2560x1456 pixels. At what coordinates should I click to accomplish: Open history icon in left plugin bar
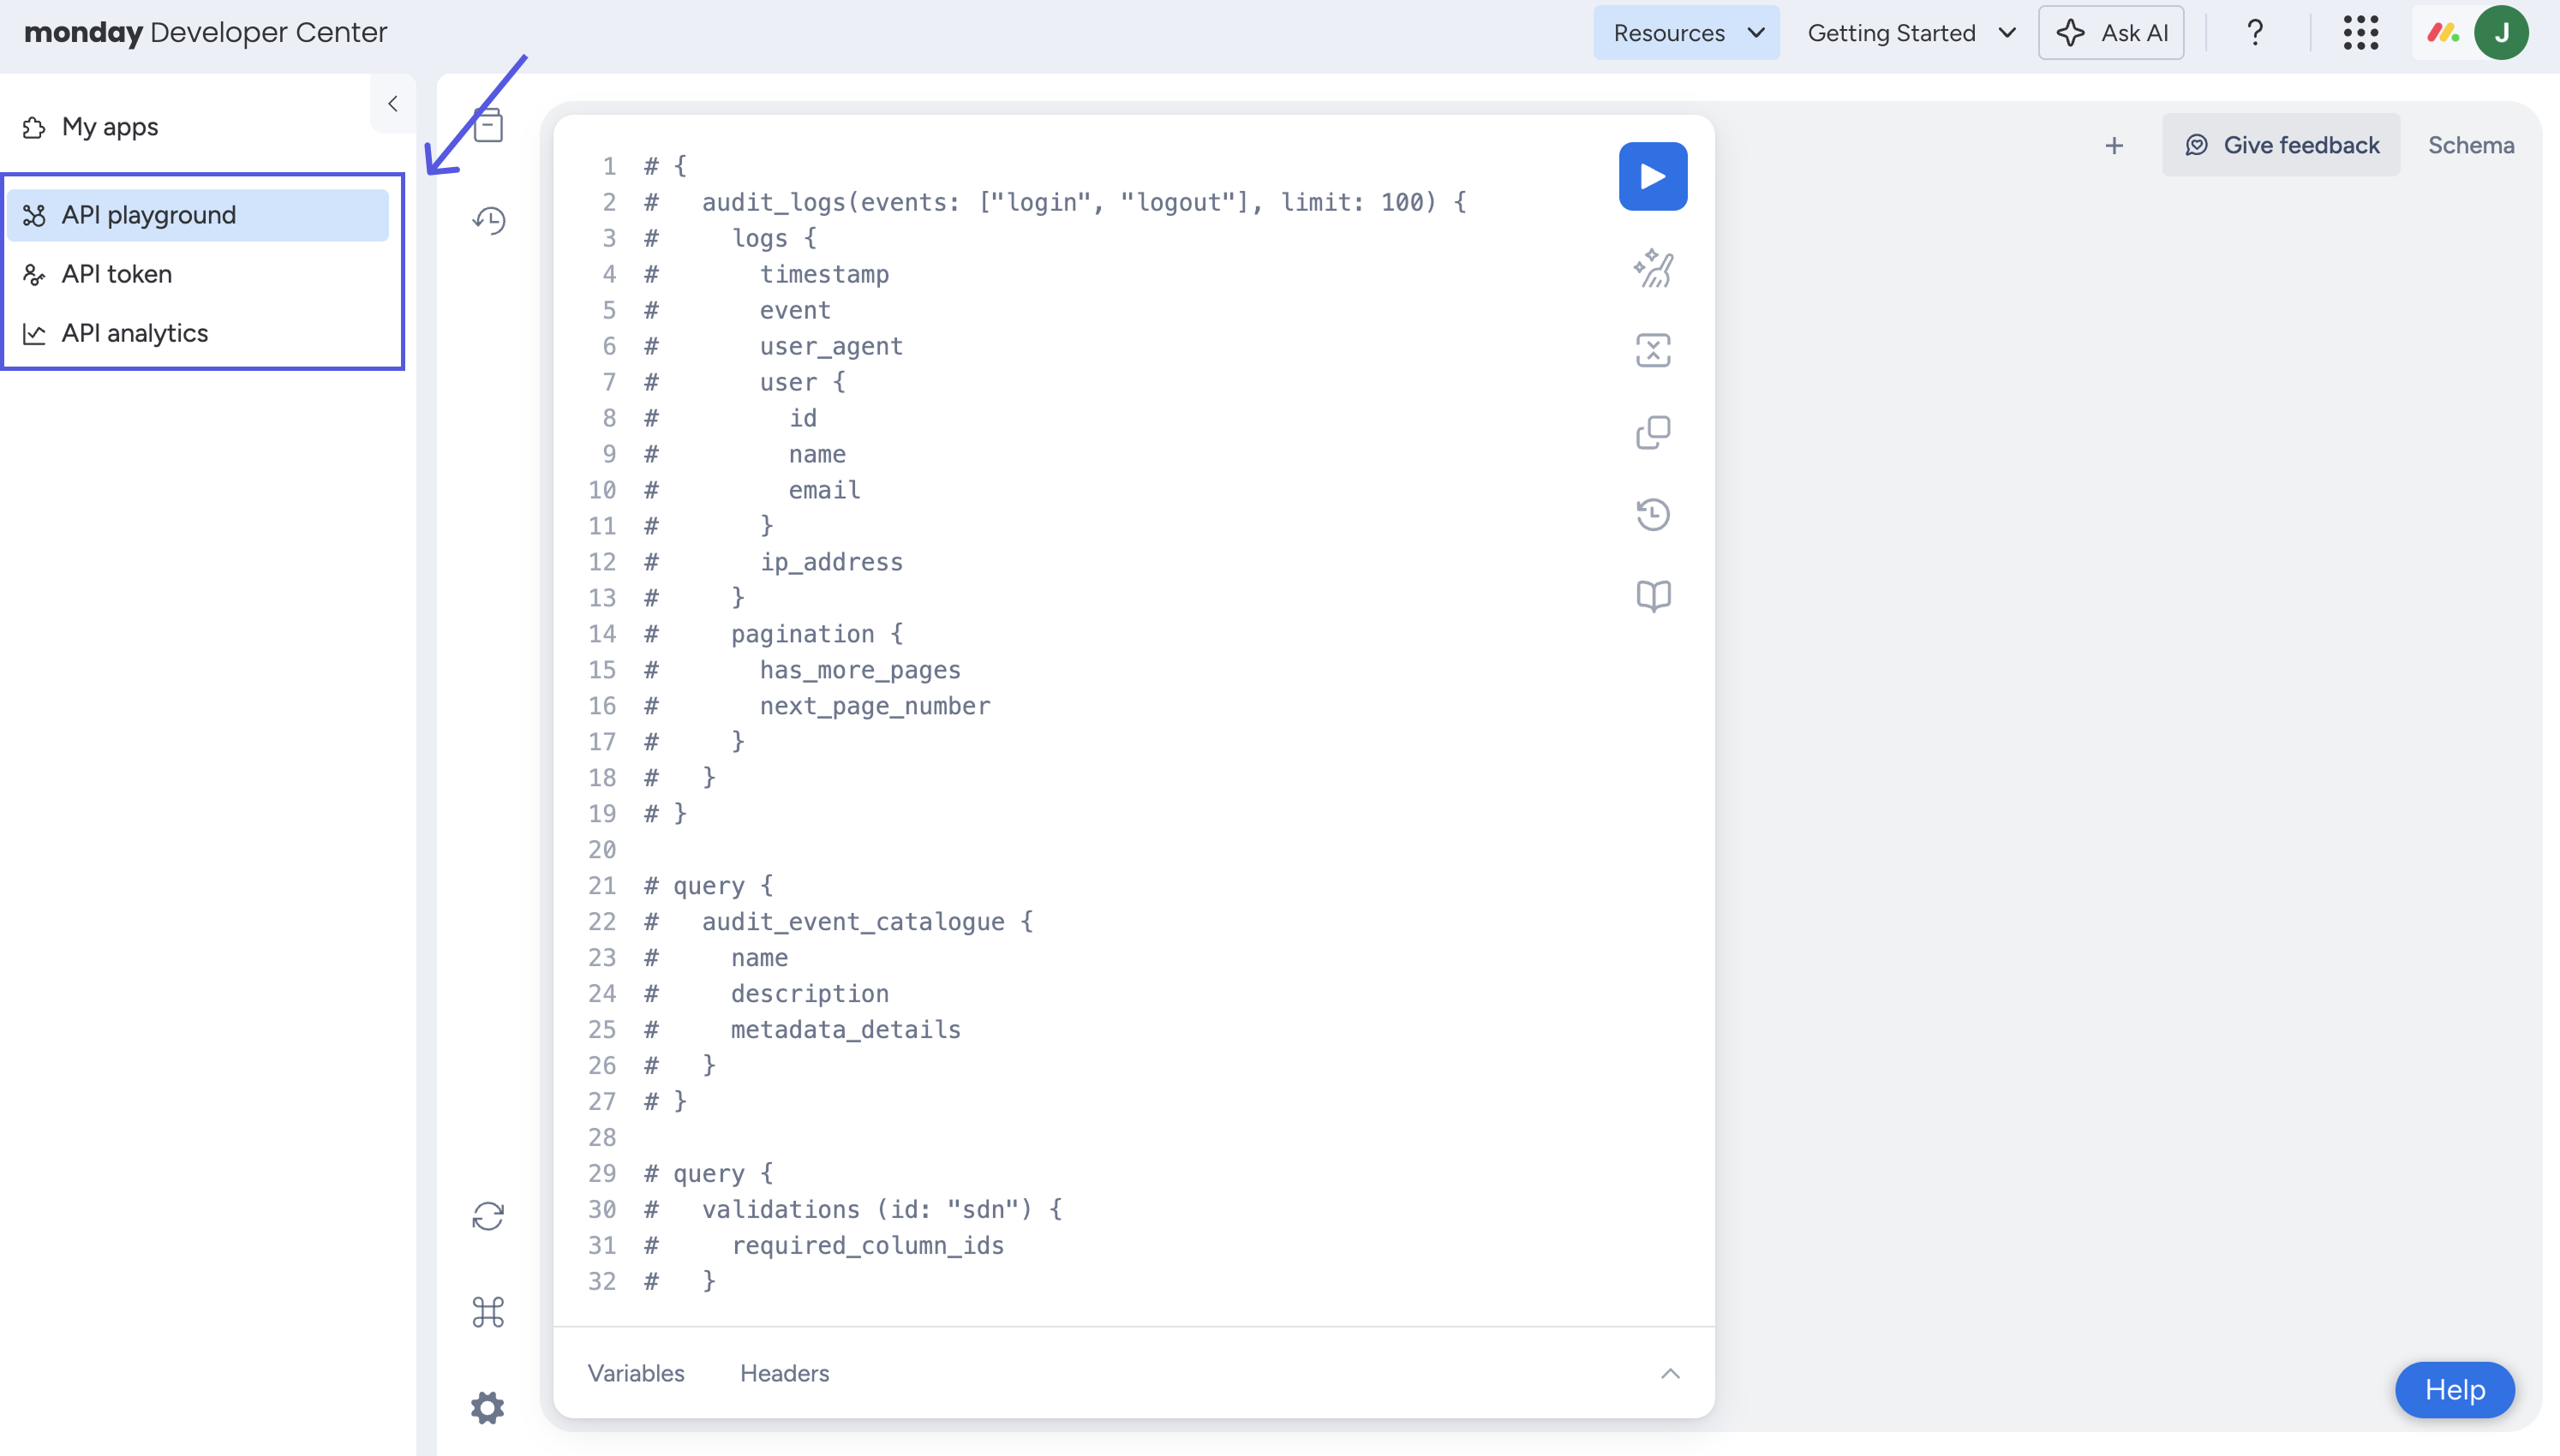pos(488,220)
